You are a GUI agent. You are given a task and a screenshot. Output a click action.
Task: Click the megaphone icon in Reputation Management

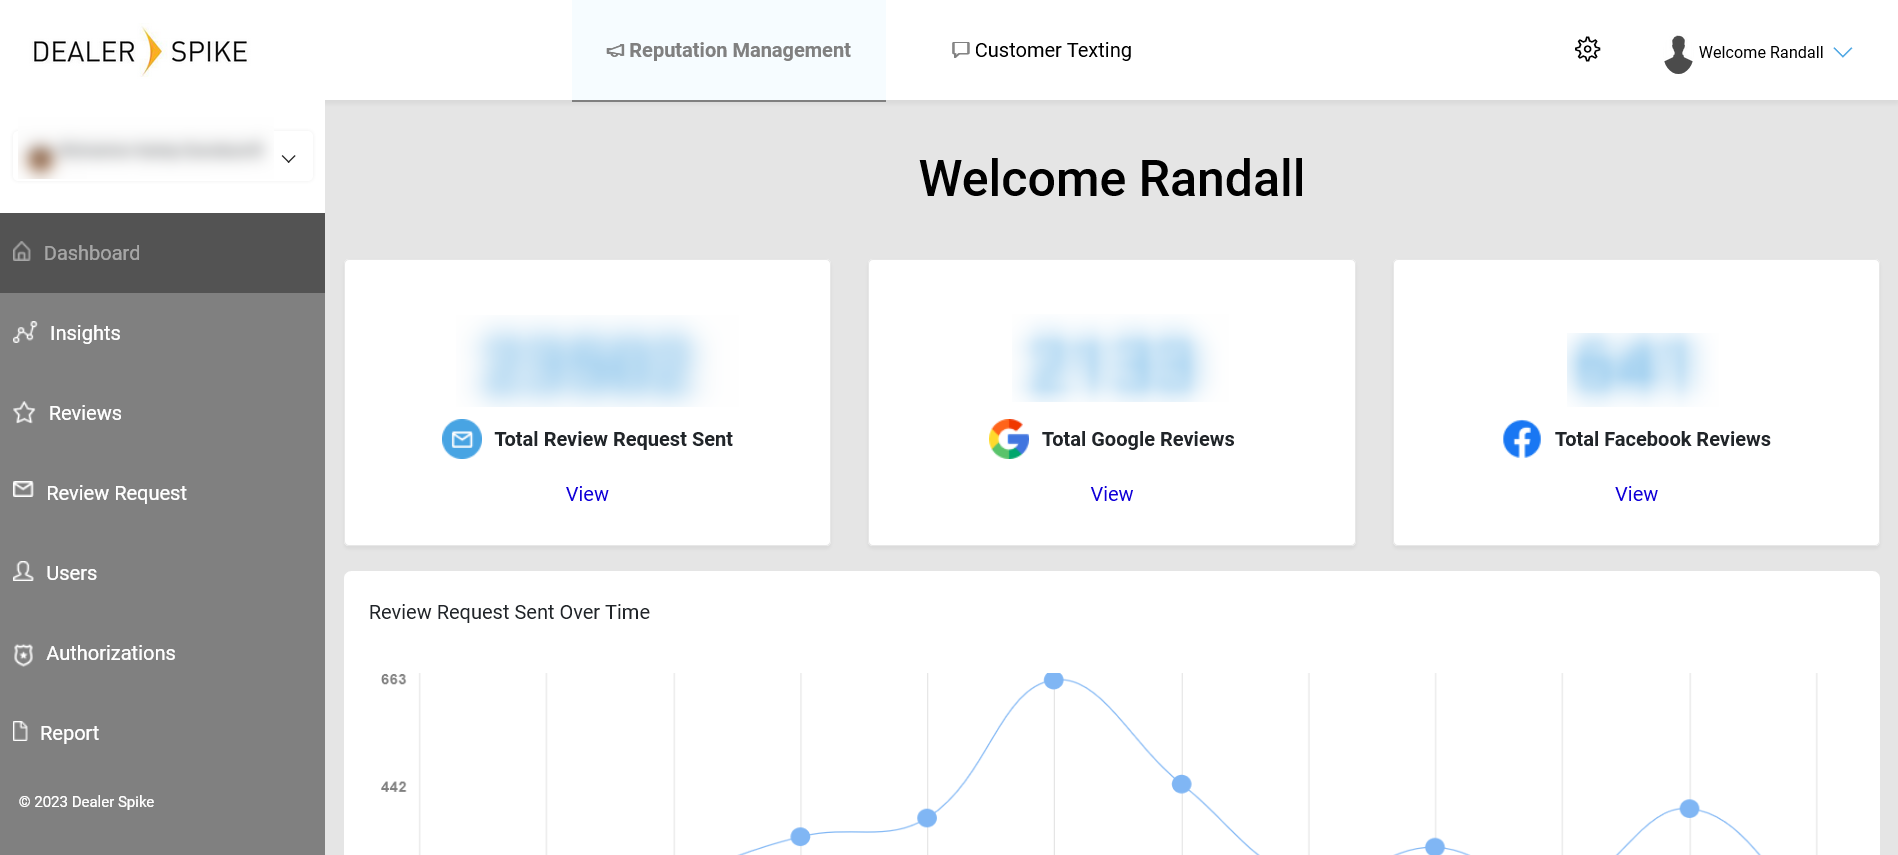click(x=615, y=51)
